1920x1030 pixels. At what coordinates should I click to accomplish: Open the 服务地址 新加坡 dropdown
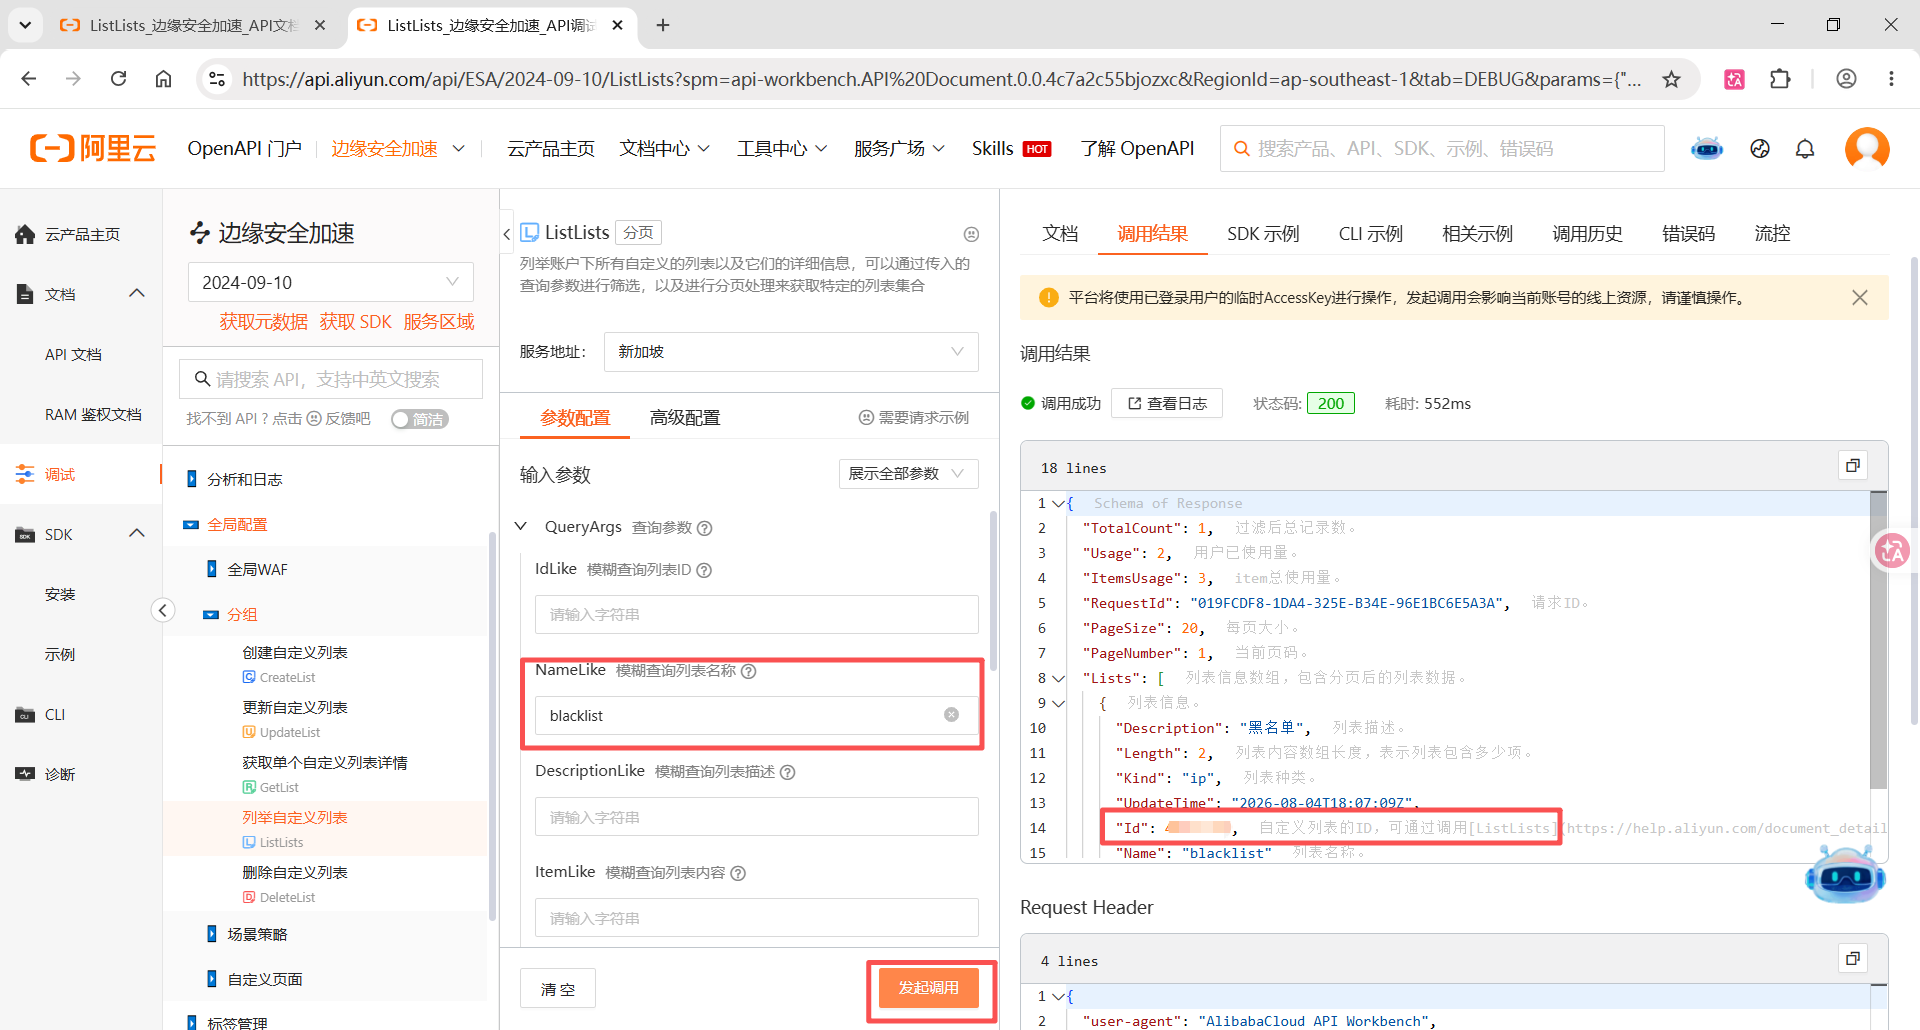coord(791,352)
